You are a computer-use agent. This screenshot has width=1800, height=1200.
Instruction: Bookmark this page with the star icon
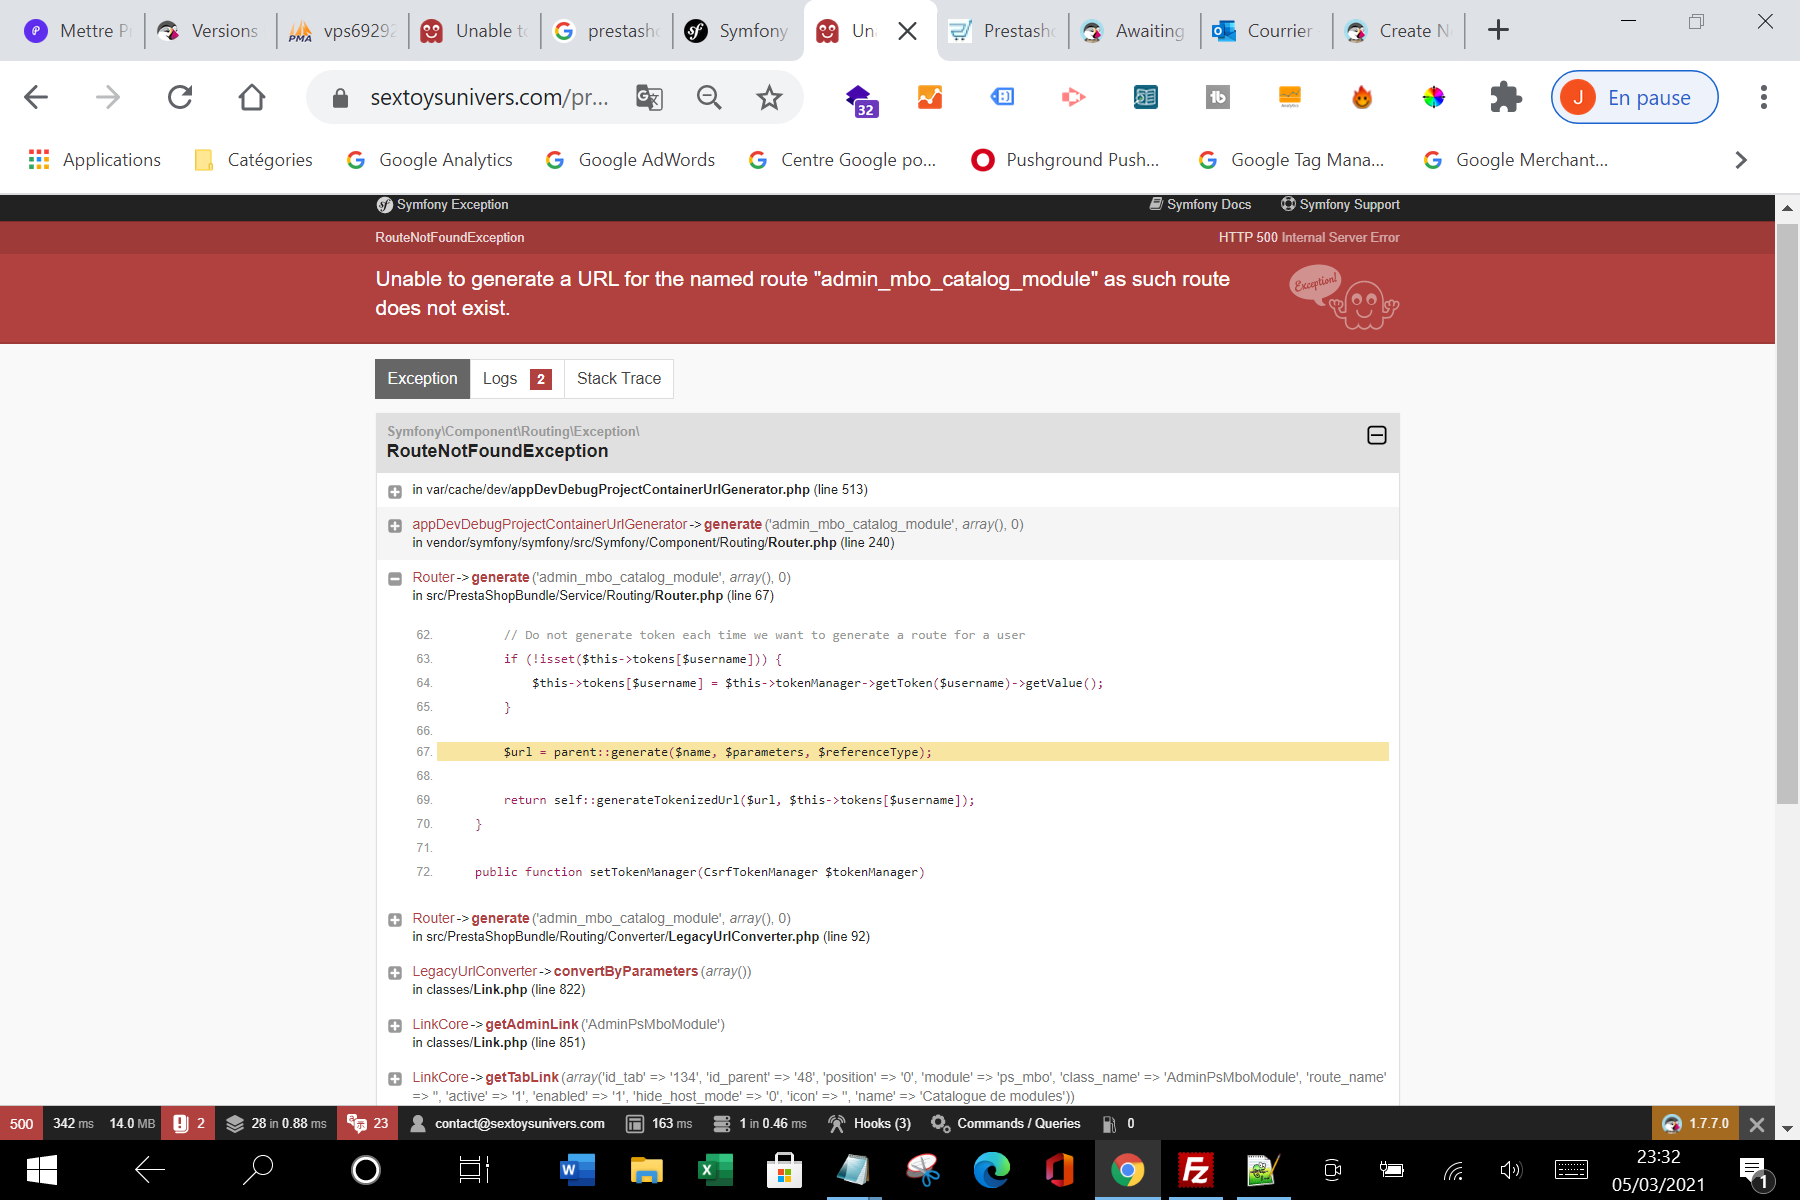[x=769, y=97]
